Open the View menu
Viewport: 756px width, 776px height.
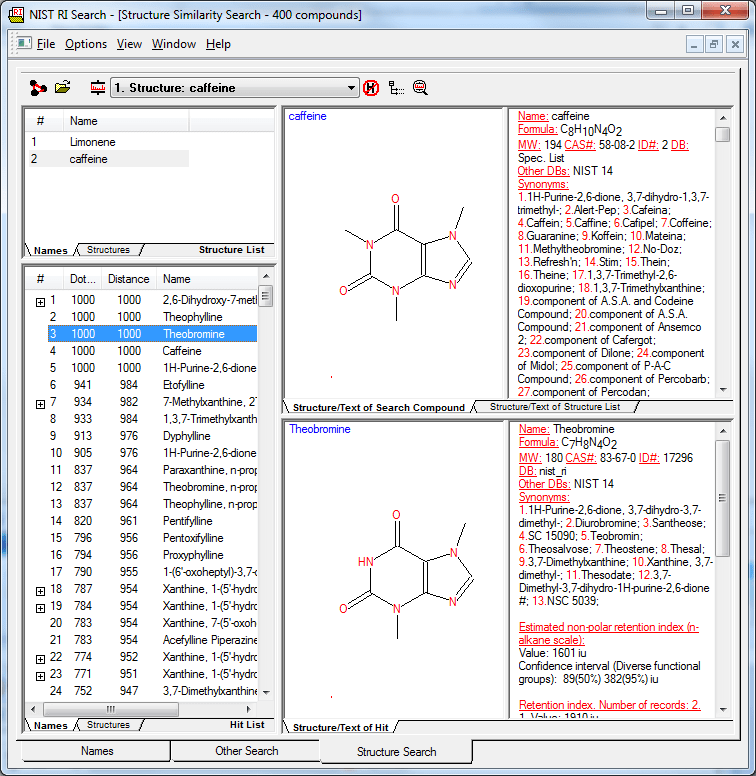point(129,44)
